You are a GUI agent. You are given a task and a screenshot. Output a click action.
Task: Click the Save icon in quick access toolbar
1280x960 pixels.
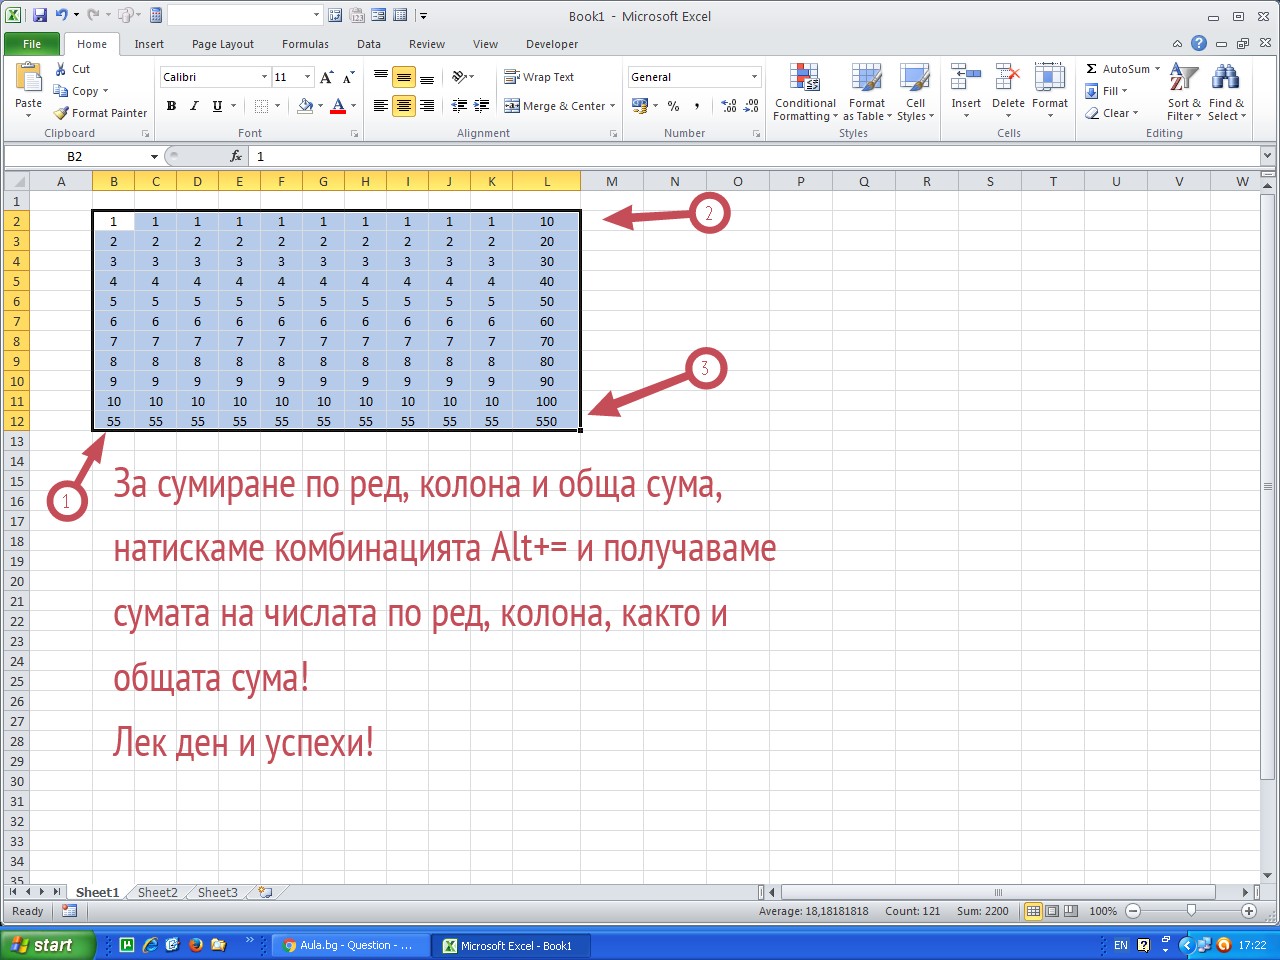pos(40,15)
